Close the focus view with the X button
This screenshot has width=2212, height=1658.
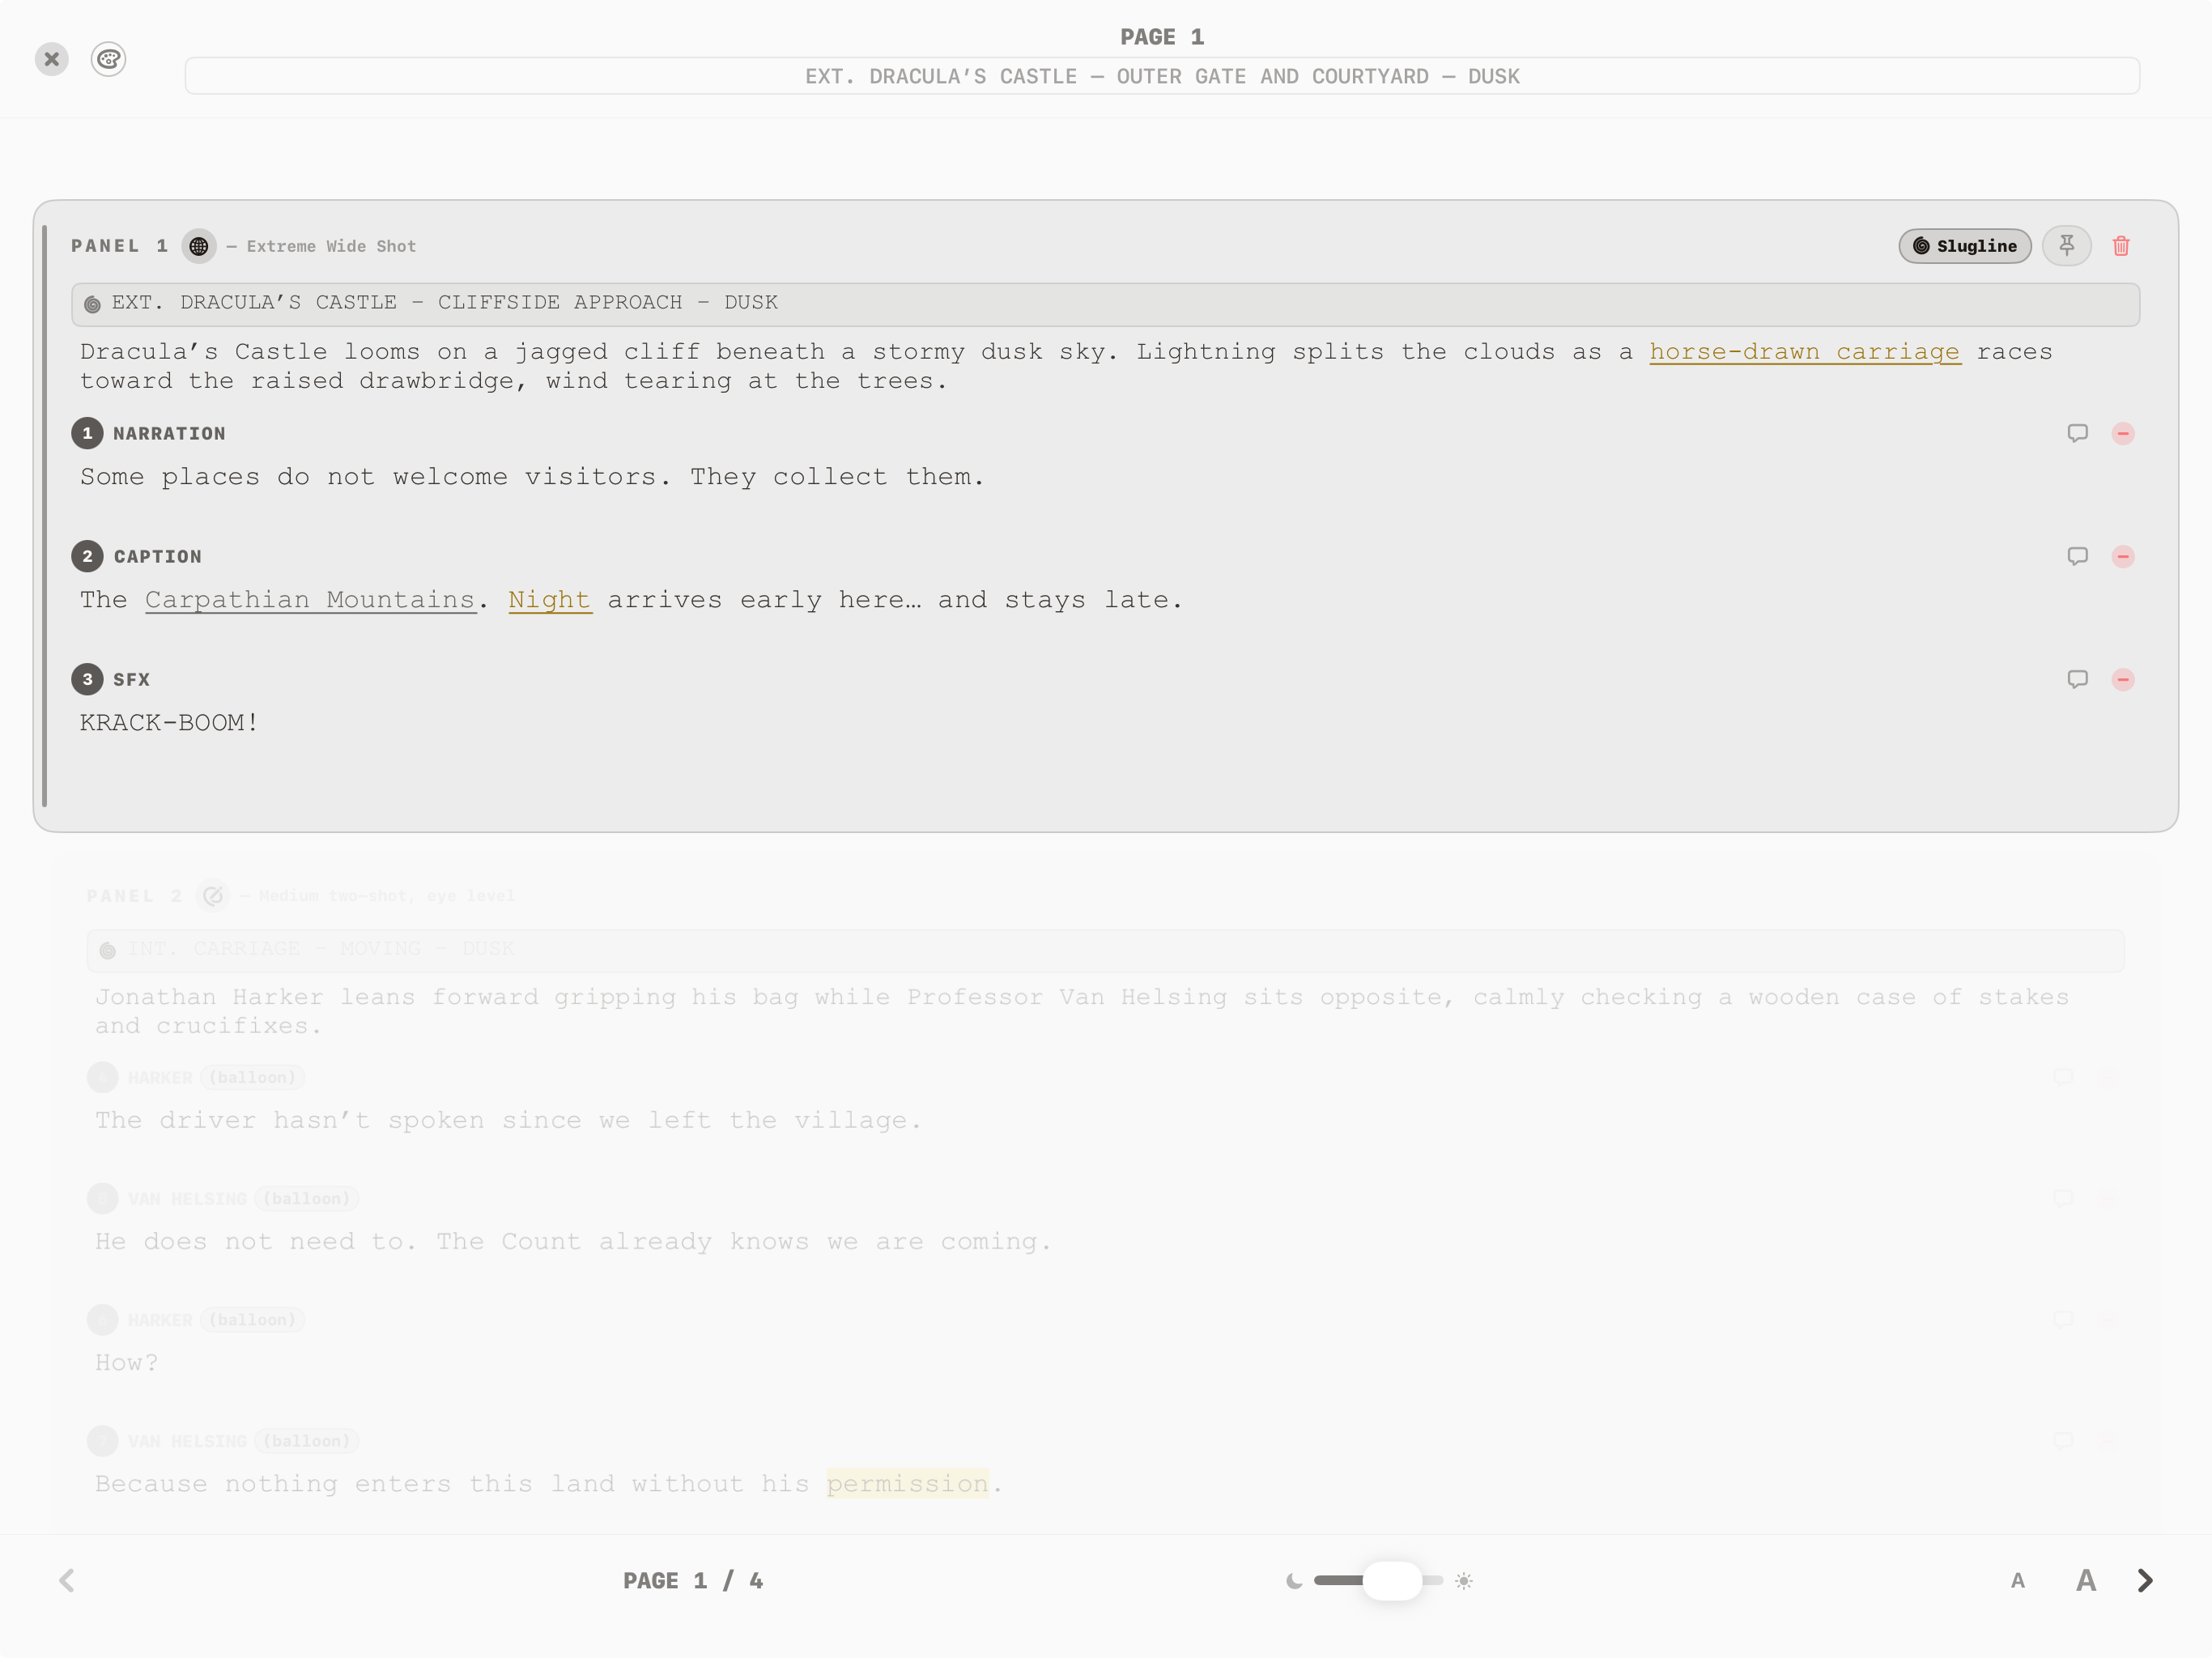tap(52, 59)
